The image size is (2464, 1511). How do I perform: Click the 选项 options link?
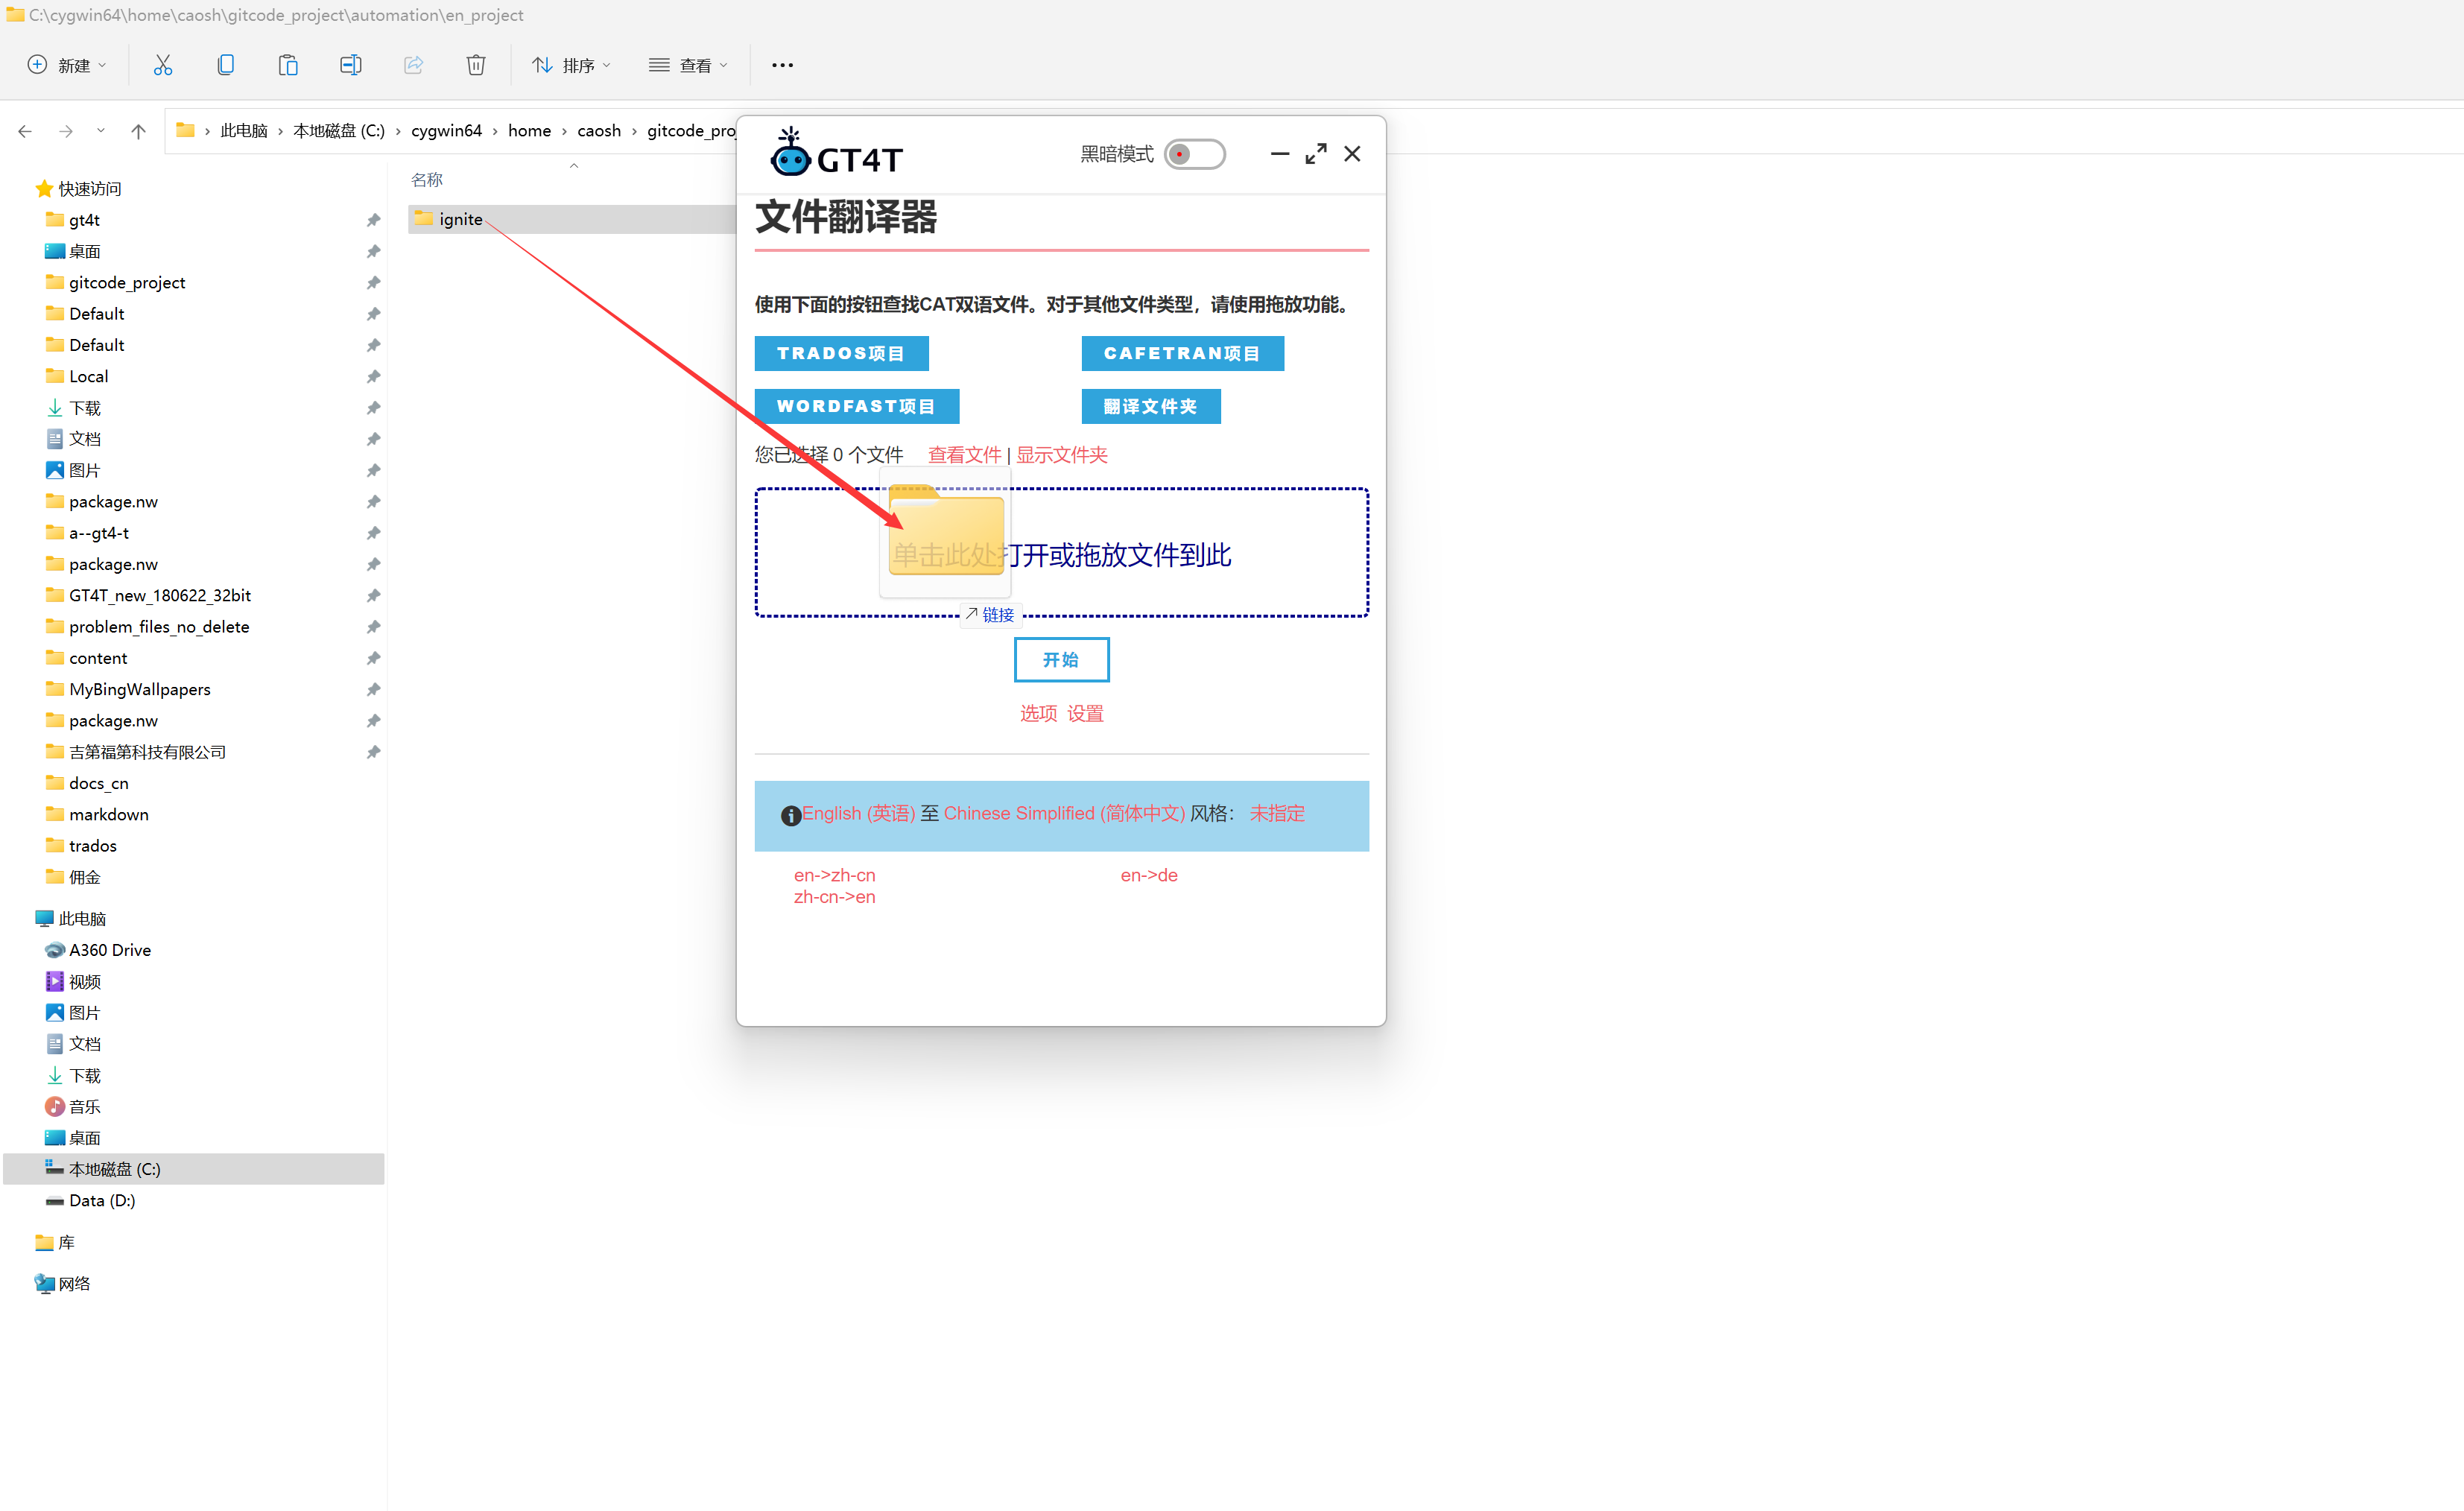[x=1038, y=713]
